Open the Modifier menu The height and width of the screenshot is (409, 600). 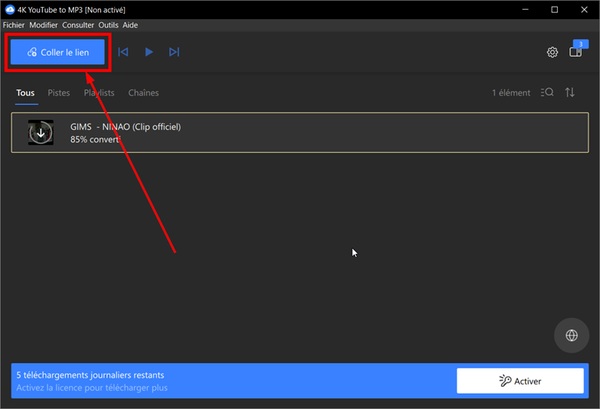click(x=43, y=25)
